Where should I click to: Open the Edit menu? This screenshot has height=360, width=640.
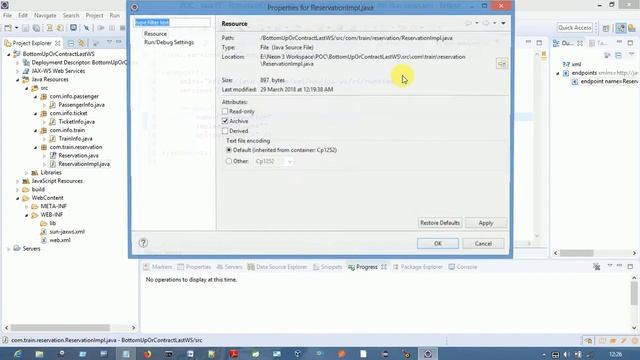pos(23,15)
